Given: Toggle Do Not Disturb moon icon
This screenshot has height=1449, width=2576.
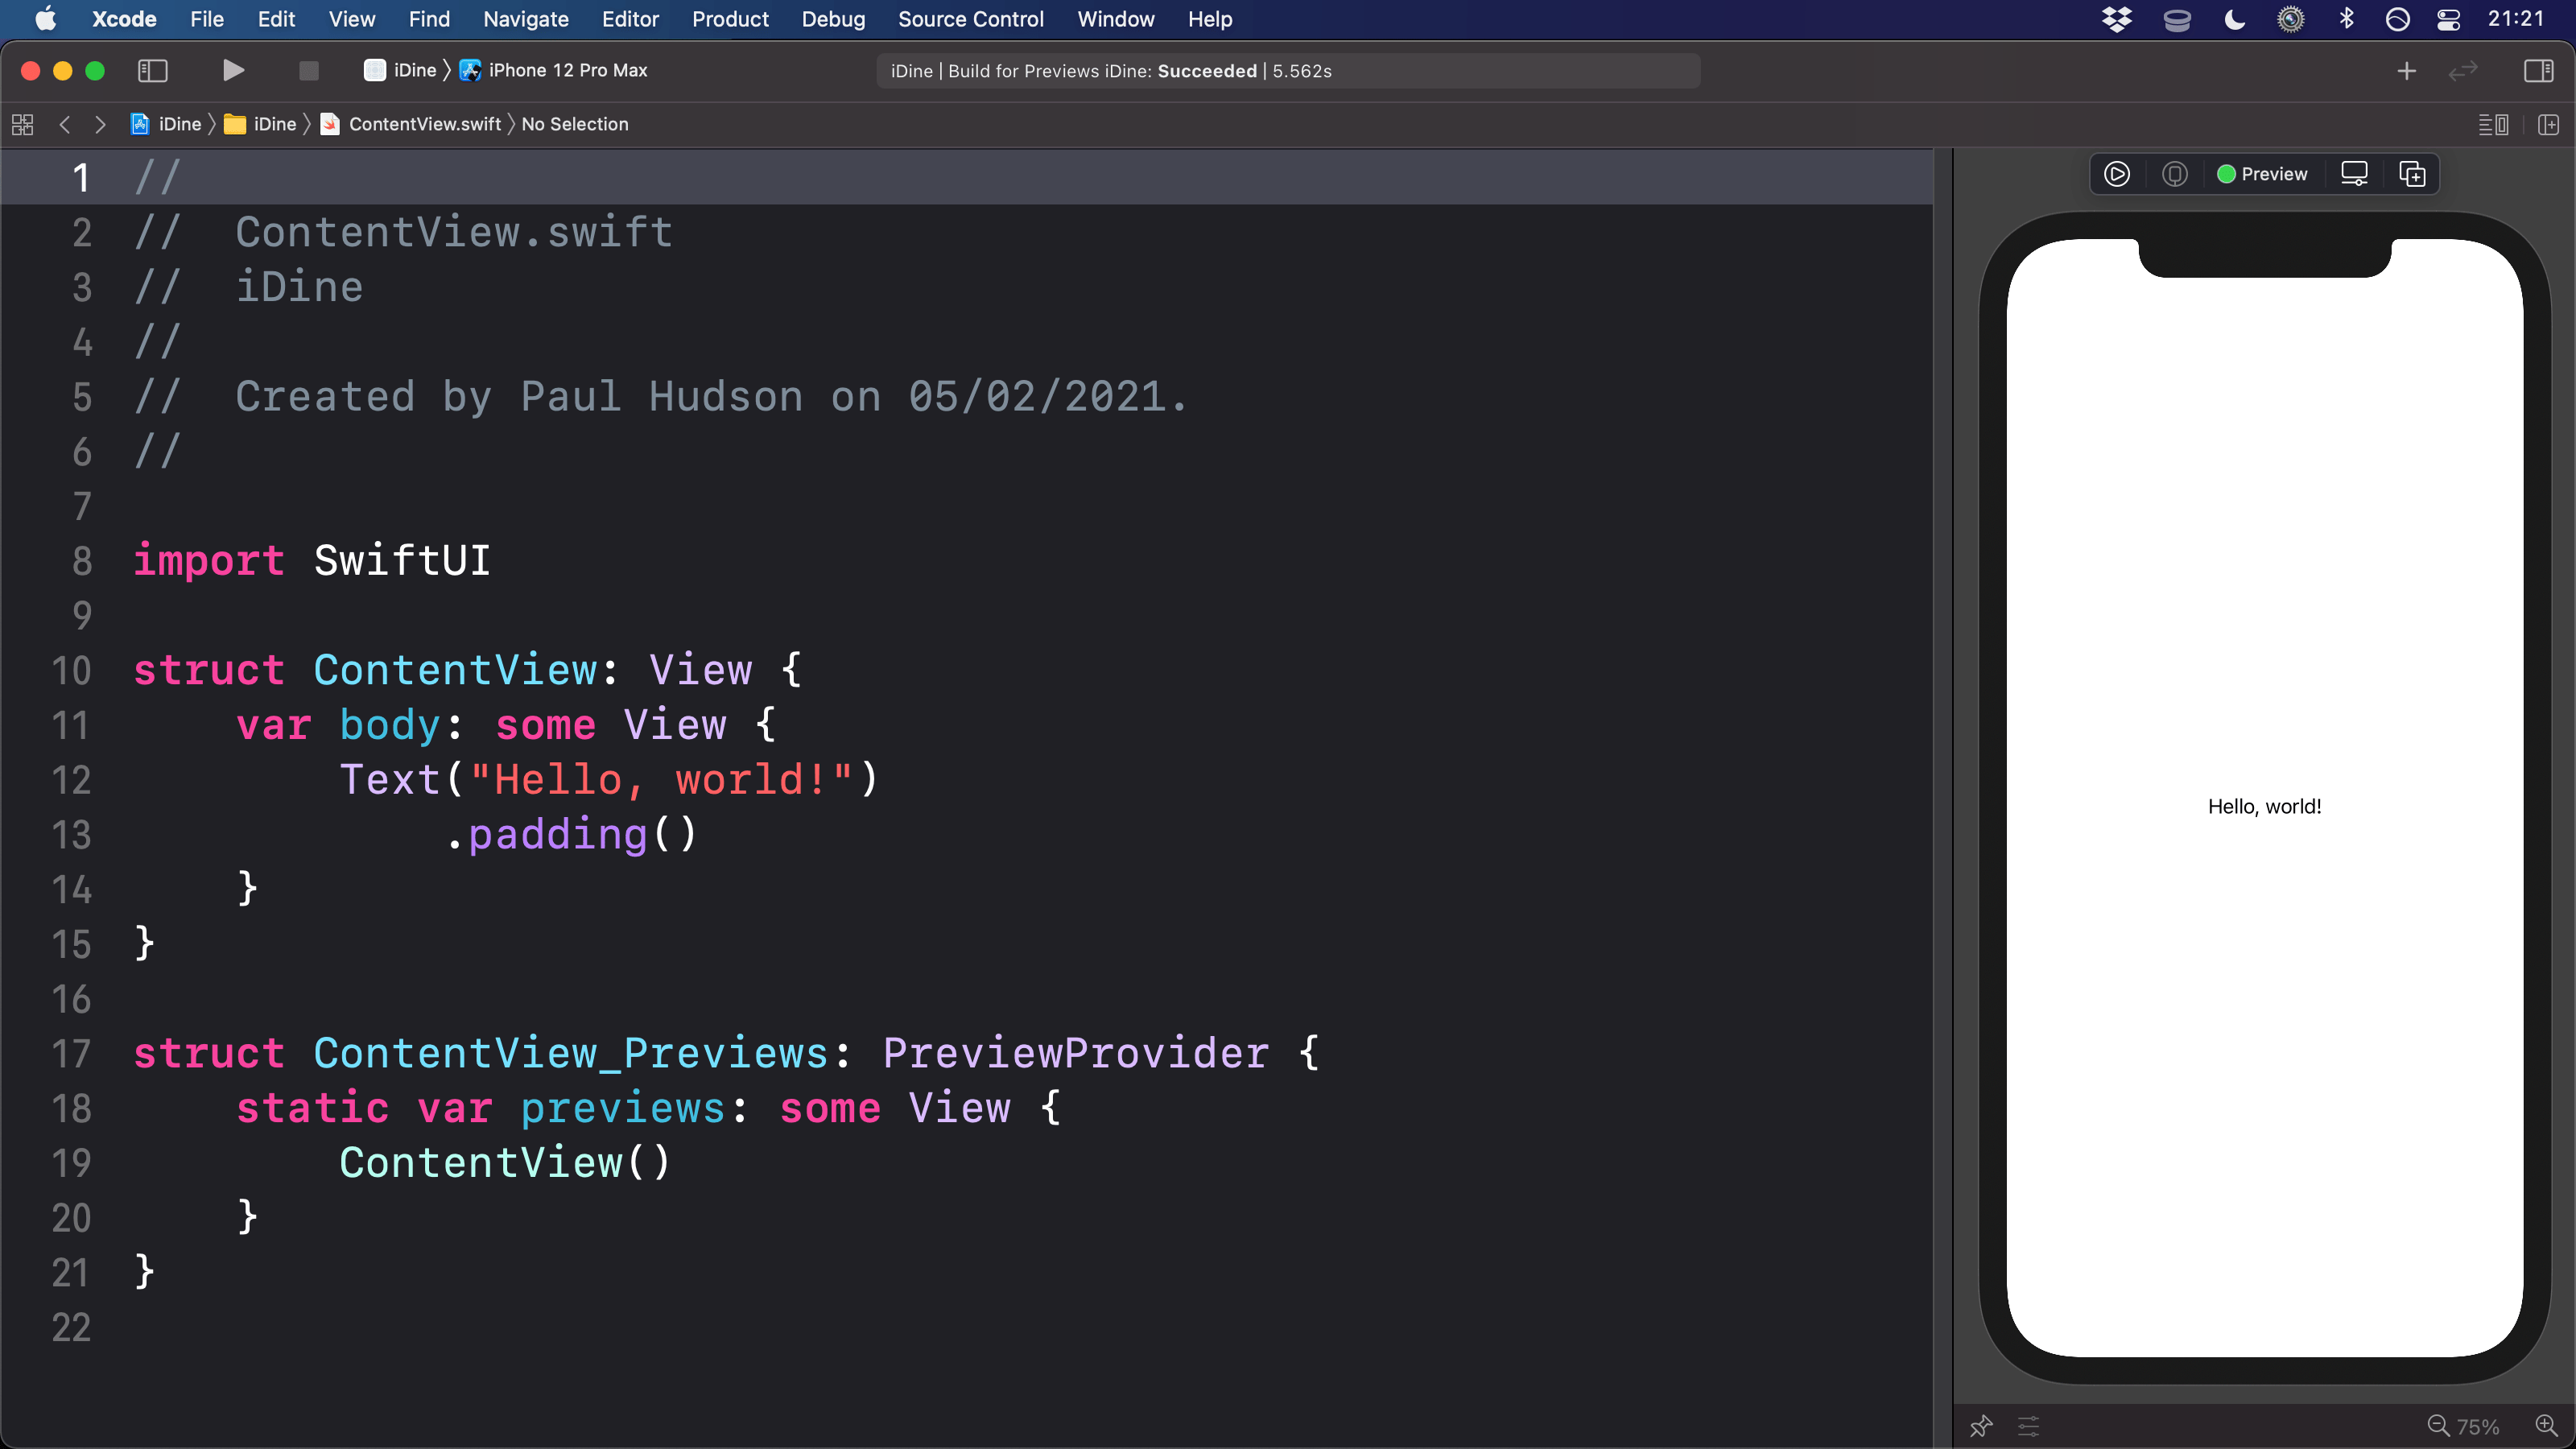Looking at the screenshot, I should click(2234, 19).
